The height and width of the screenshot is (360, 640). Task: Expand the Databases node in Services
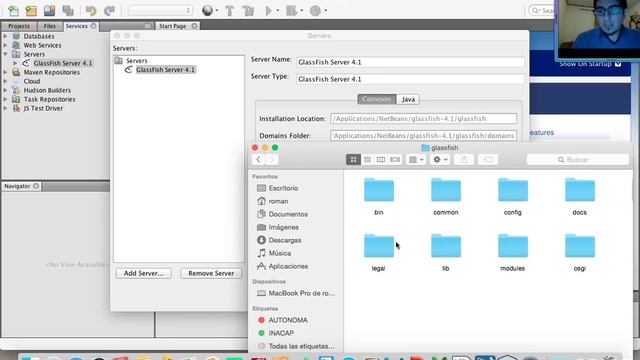tap(5, 36)
